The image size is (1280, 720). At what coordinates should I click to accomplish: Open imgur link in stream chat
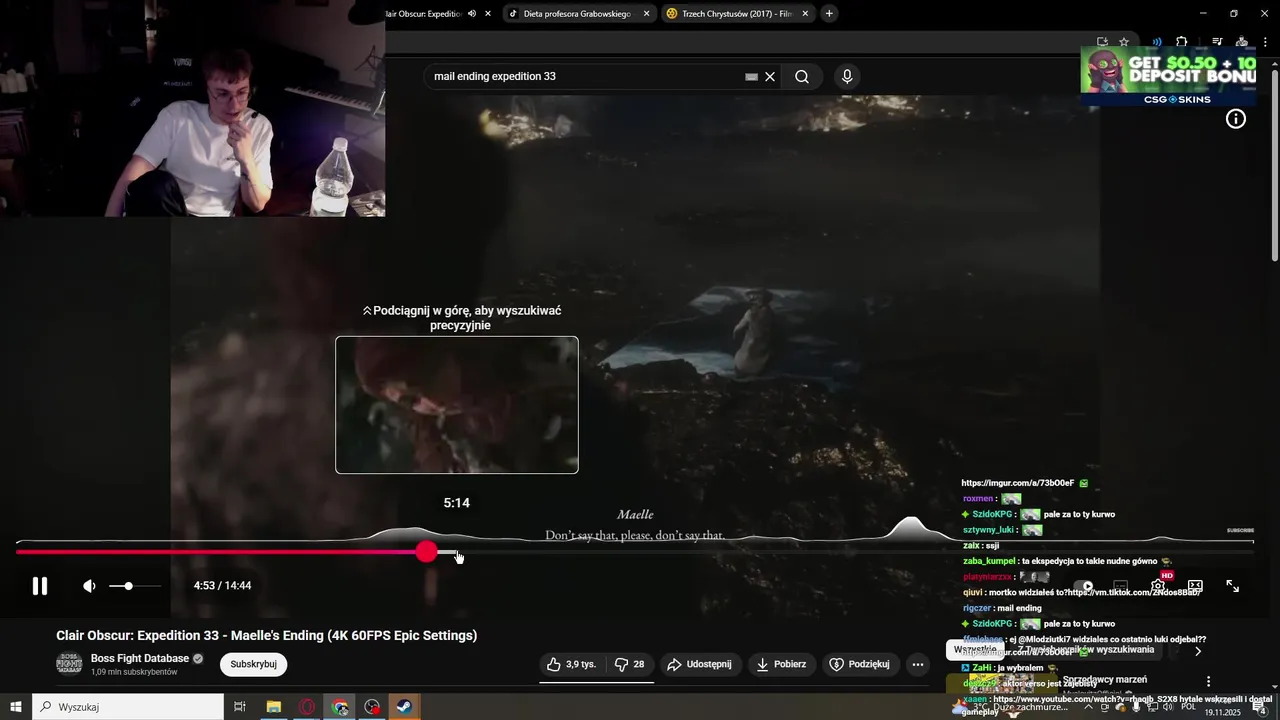[1018, 483]
